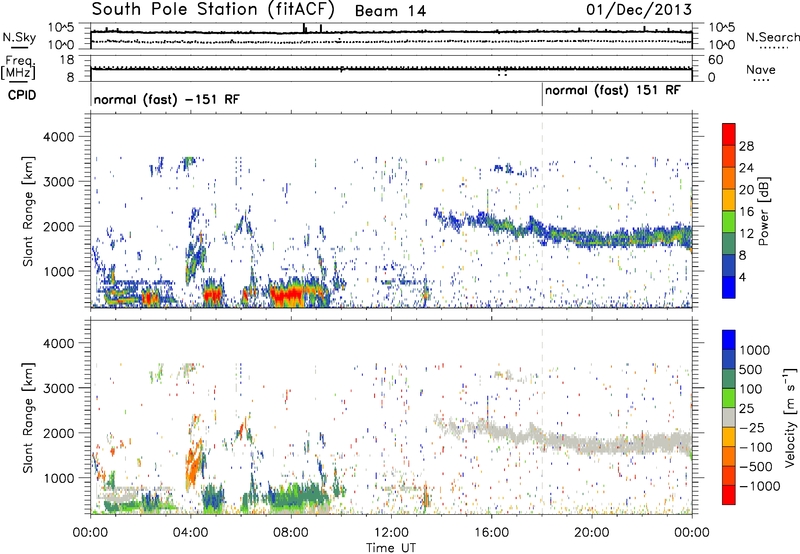Click the grey near-zero velocity swatch

click(x=729, y=417)
